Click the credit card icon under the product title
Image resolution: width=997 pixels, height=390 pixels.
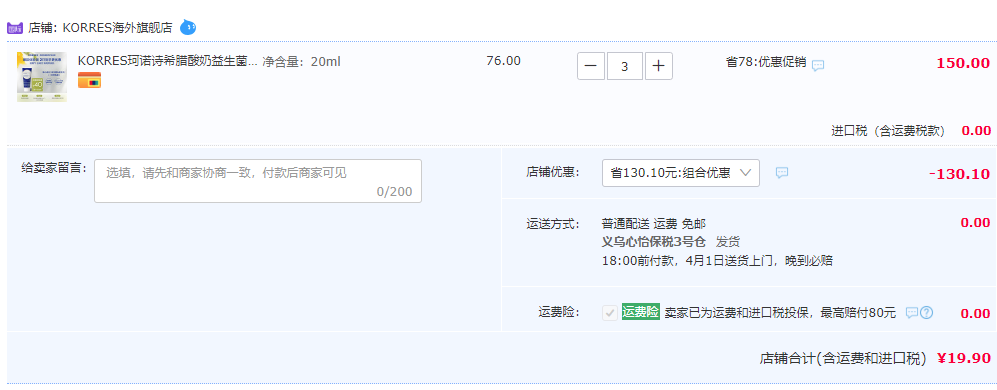pyautogui.click(x=90, y=80)
